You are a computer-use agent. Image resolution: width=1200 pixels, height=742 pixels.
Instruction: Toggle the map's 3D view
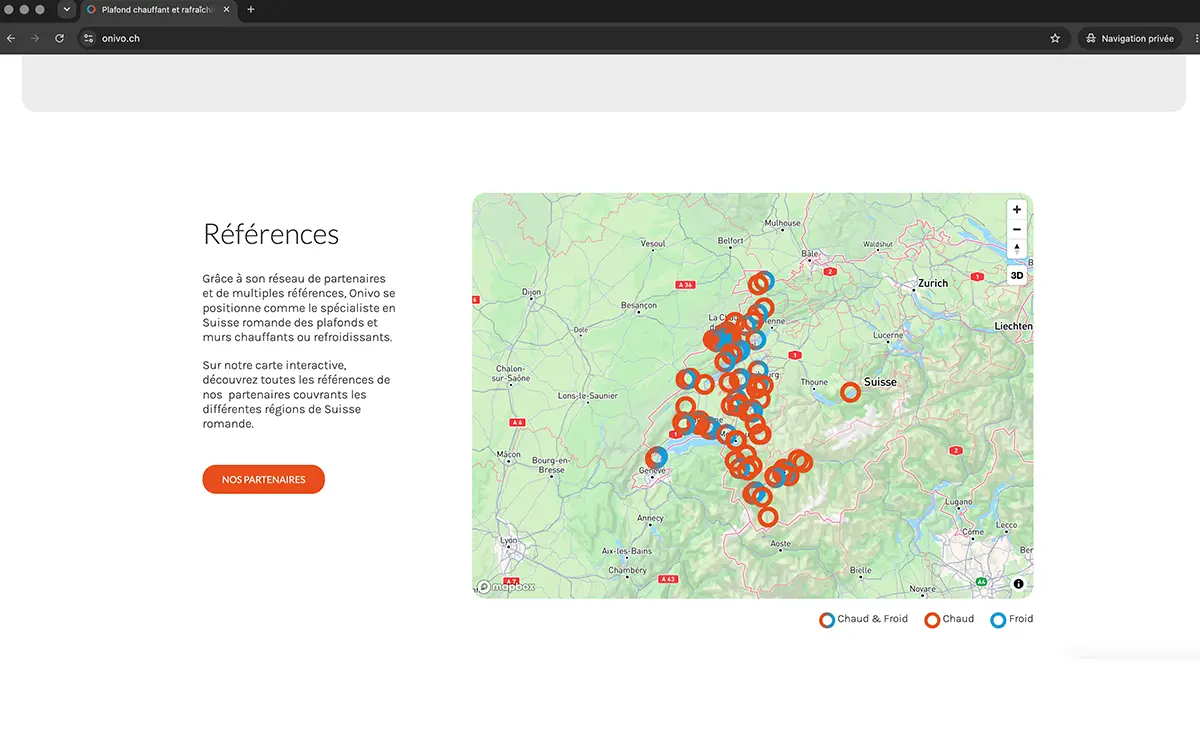[1017, 275]
